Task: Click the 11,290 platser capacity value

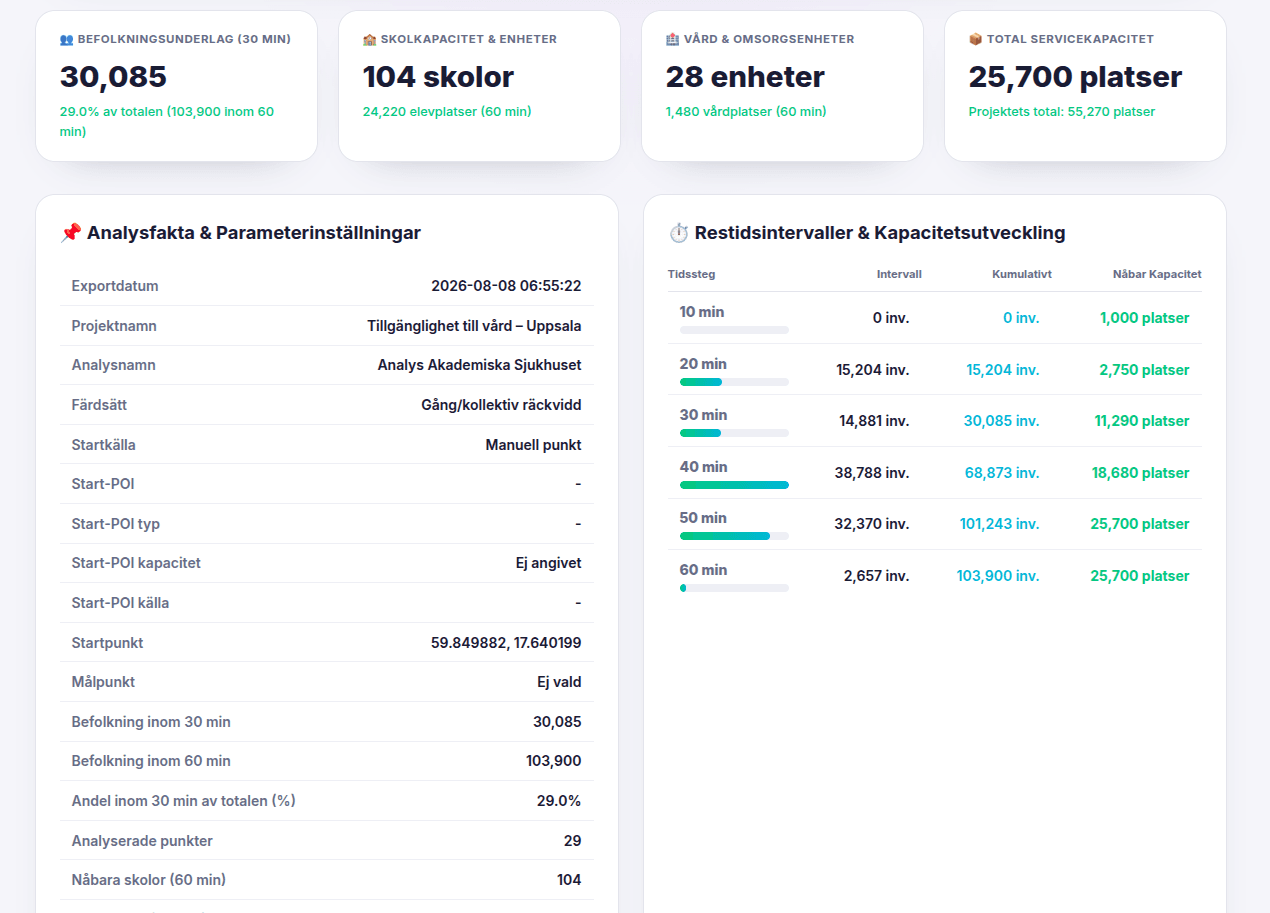Action: 1142,421
